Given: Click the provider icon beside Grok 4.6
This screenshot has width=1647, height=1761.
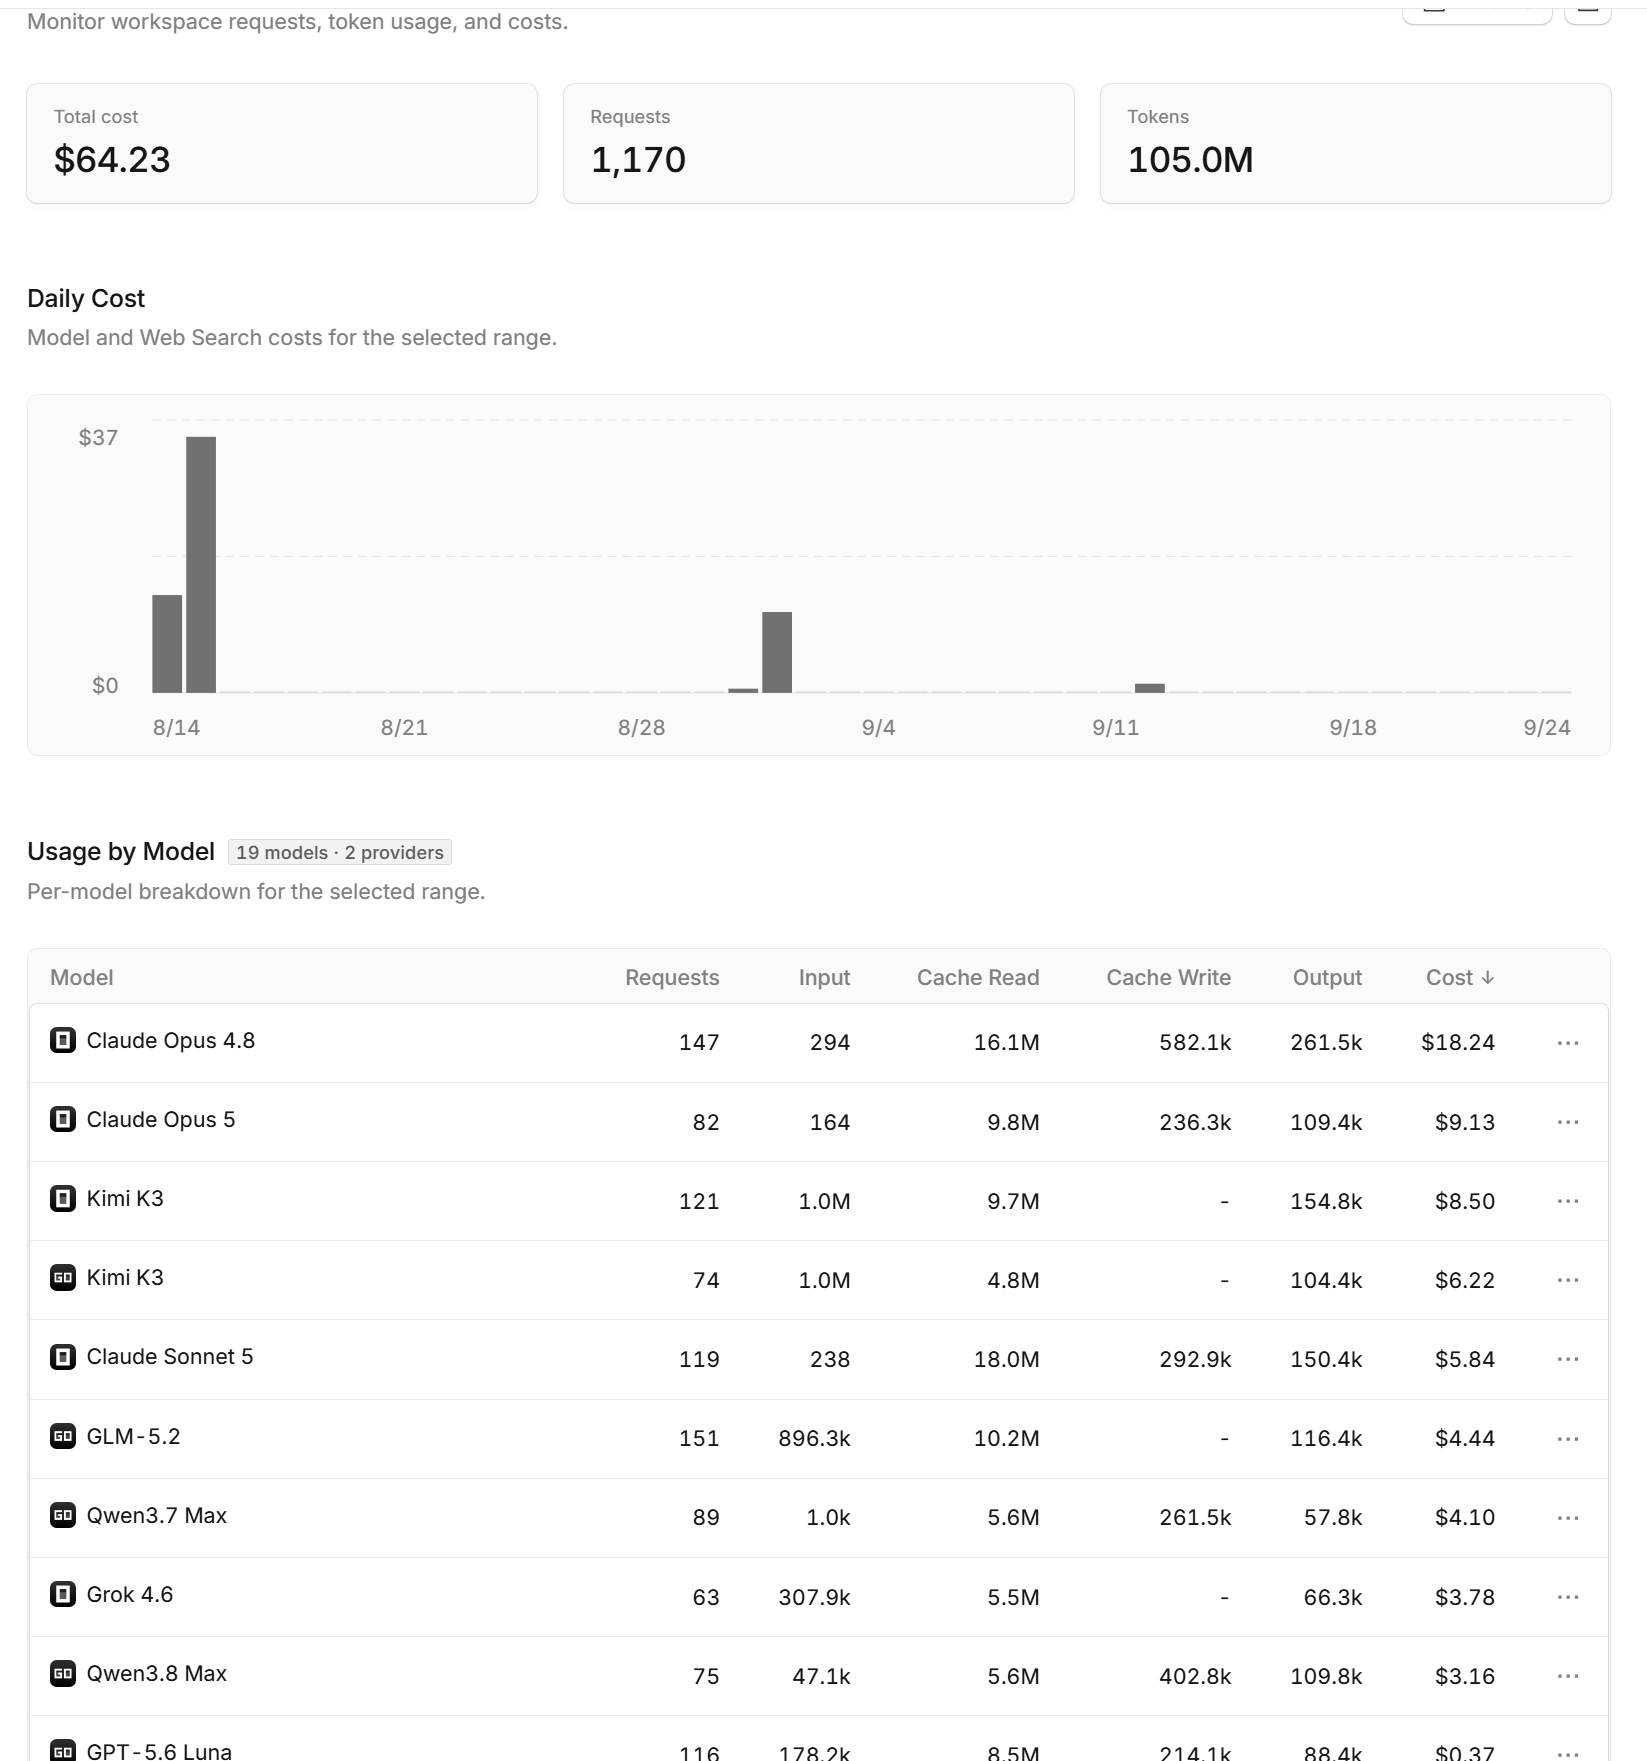Looking at the screenshot, I should coord(63,1594).
